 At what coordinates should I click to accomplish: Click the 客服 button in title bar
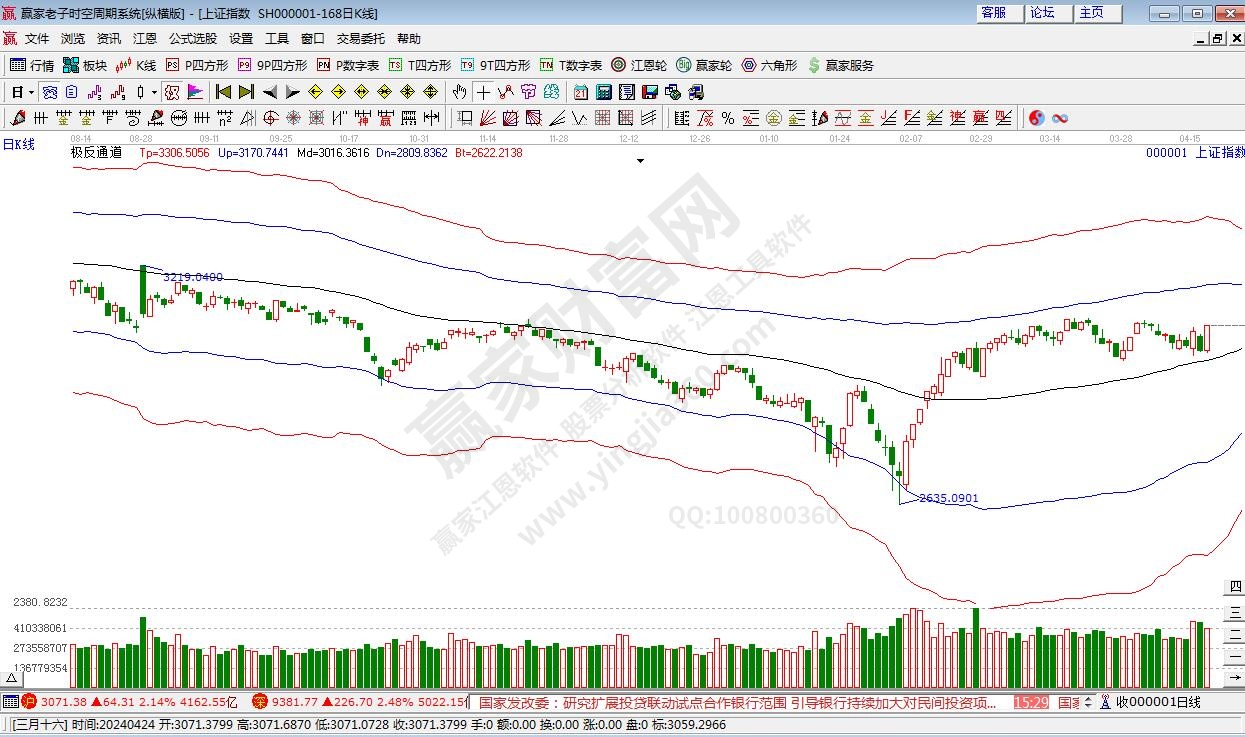coord(993,13)
